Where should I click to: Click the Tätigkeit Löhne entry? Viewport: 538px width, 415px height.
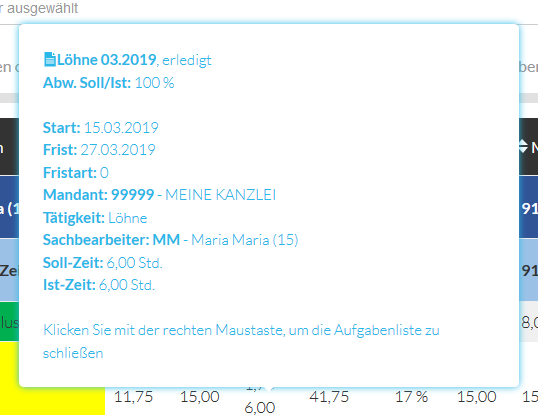95,218
